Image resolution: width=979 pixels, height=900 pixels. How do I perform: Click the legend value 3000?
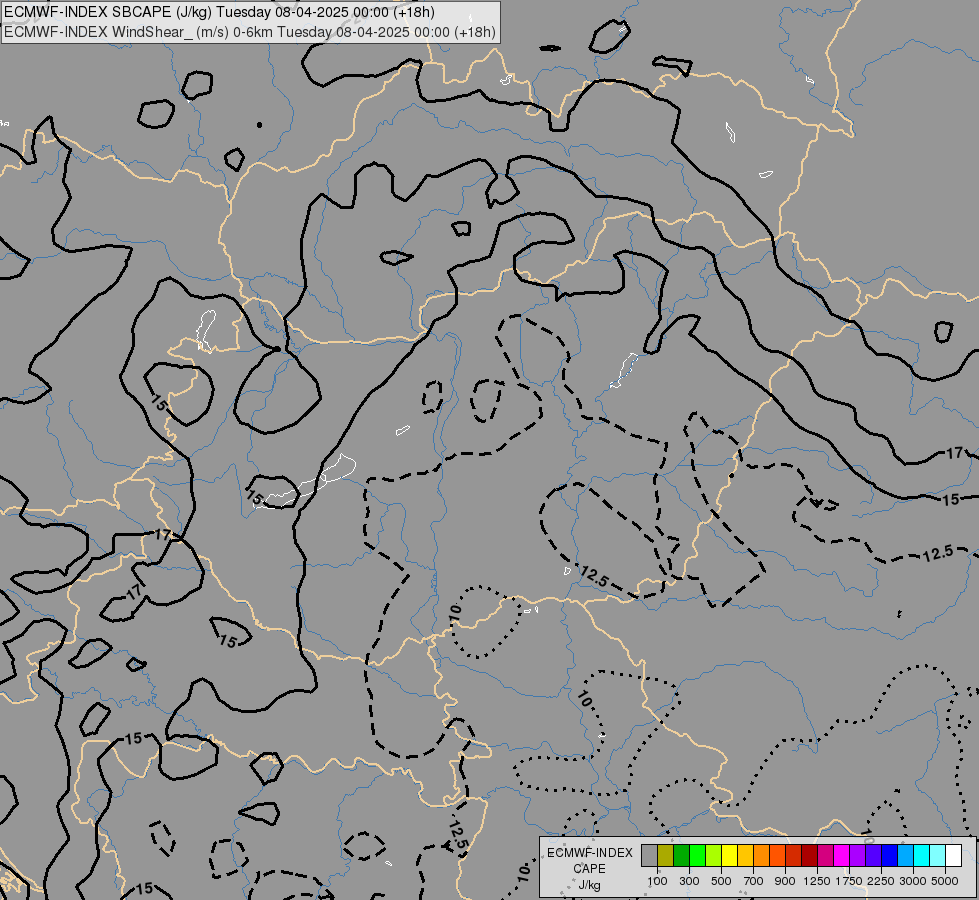point(913,881)
